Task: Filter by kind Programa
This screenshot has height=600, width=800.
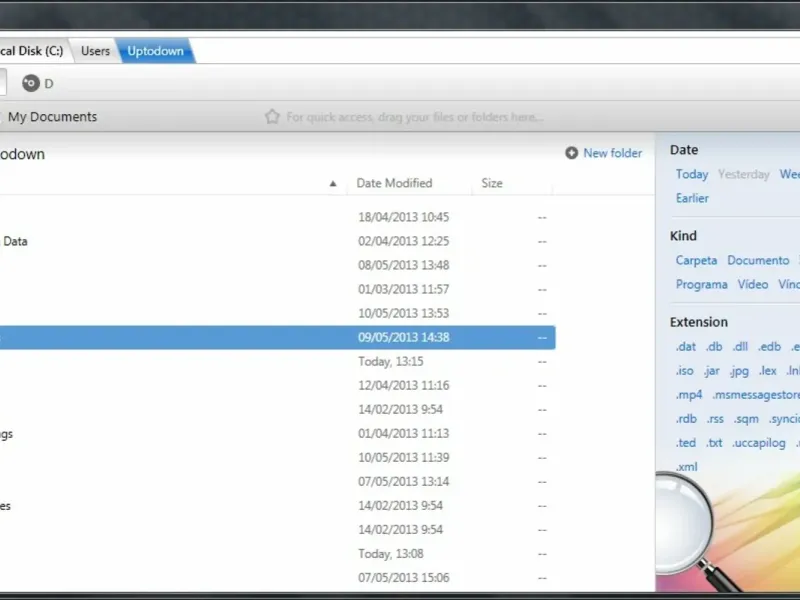Action: point(701,285)
